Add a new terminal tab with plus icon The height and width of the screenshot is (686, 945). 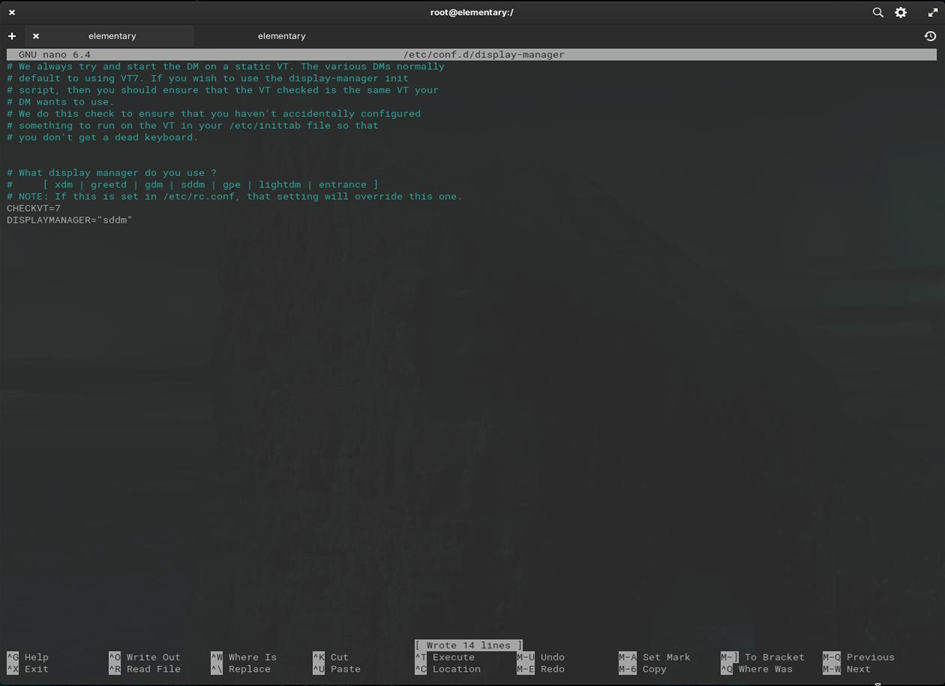pos(12,36)
